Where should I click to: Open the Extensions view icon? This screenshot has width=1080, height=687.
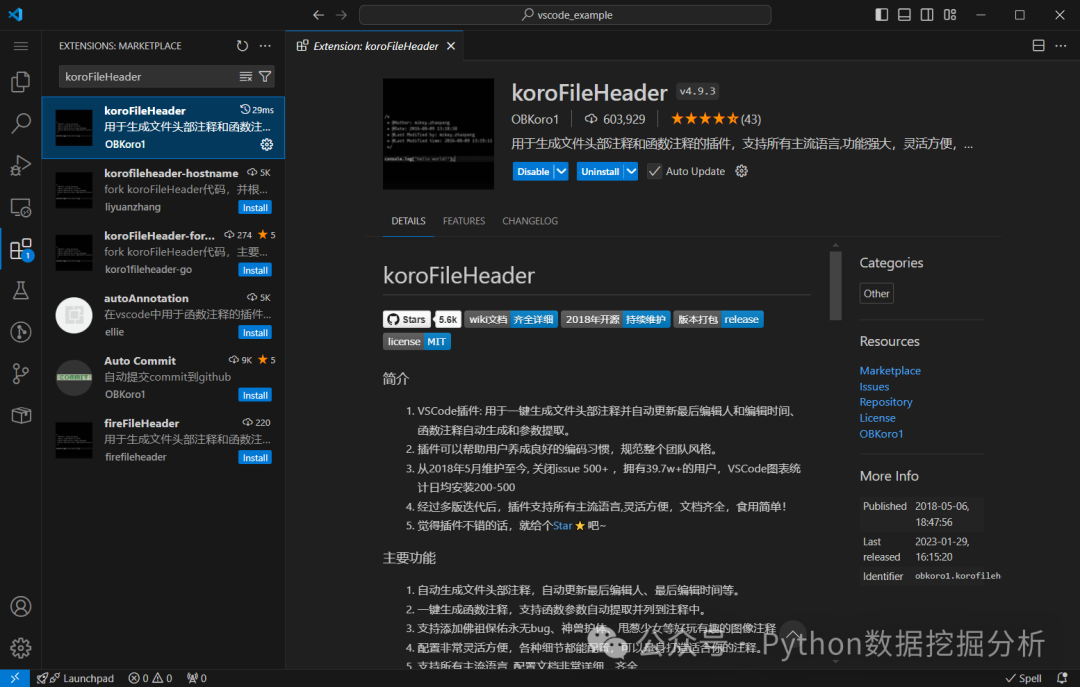tap(21, 249)
